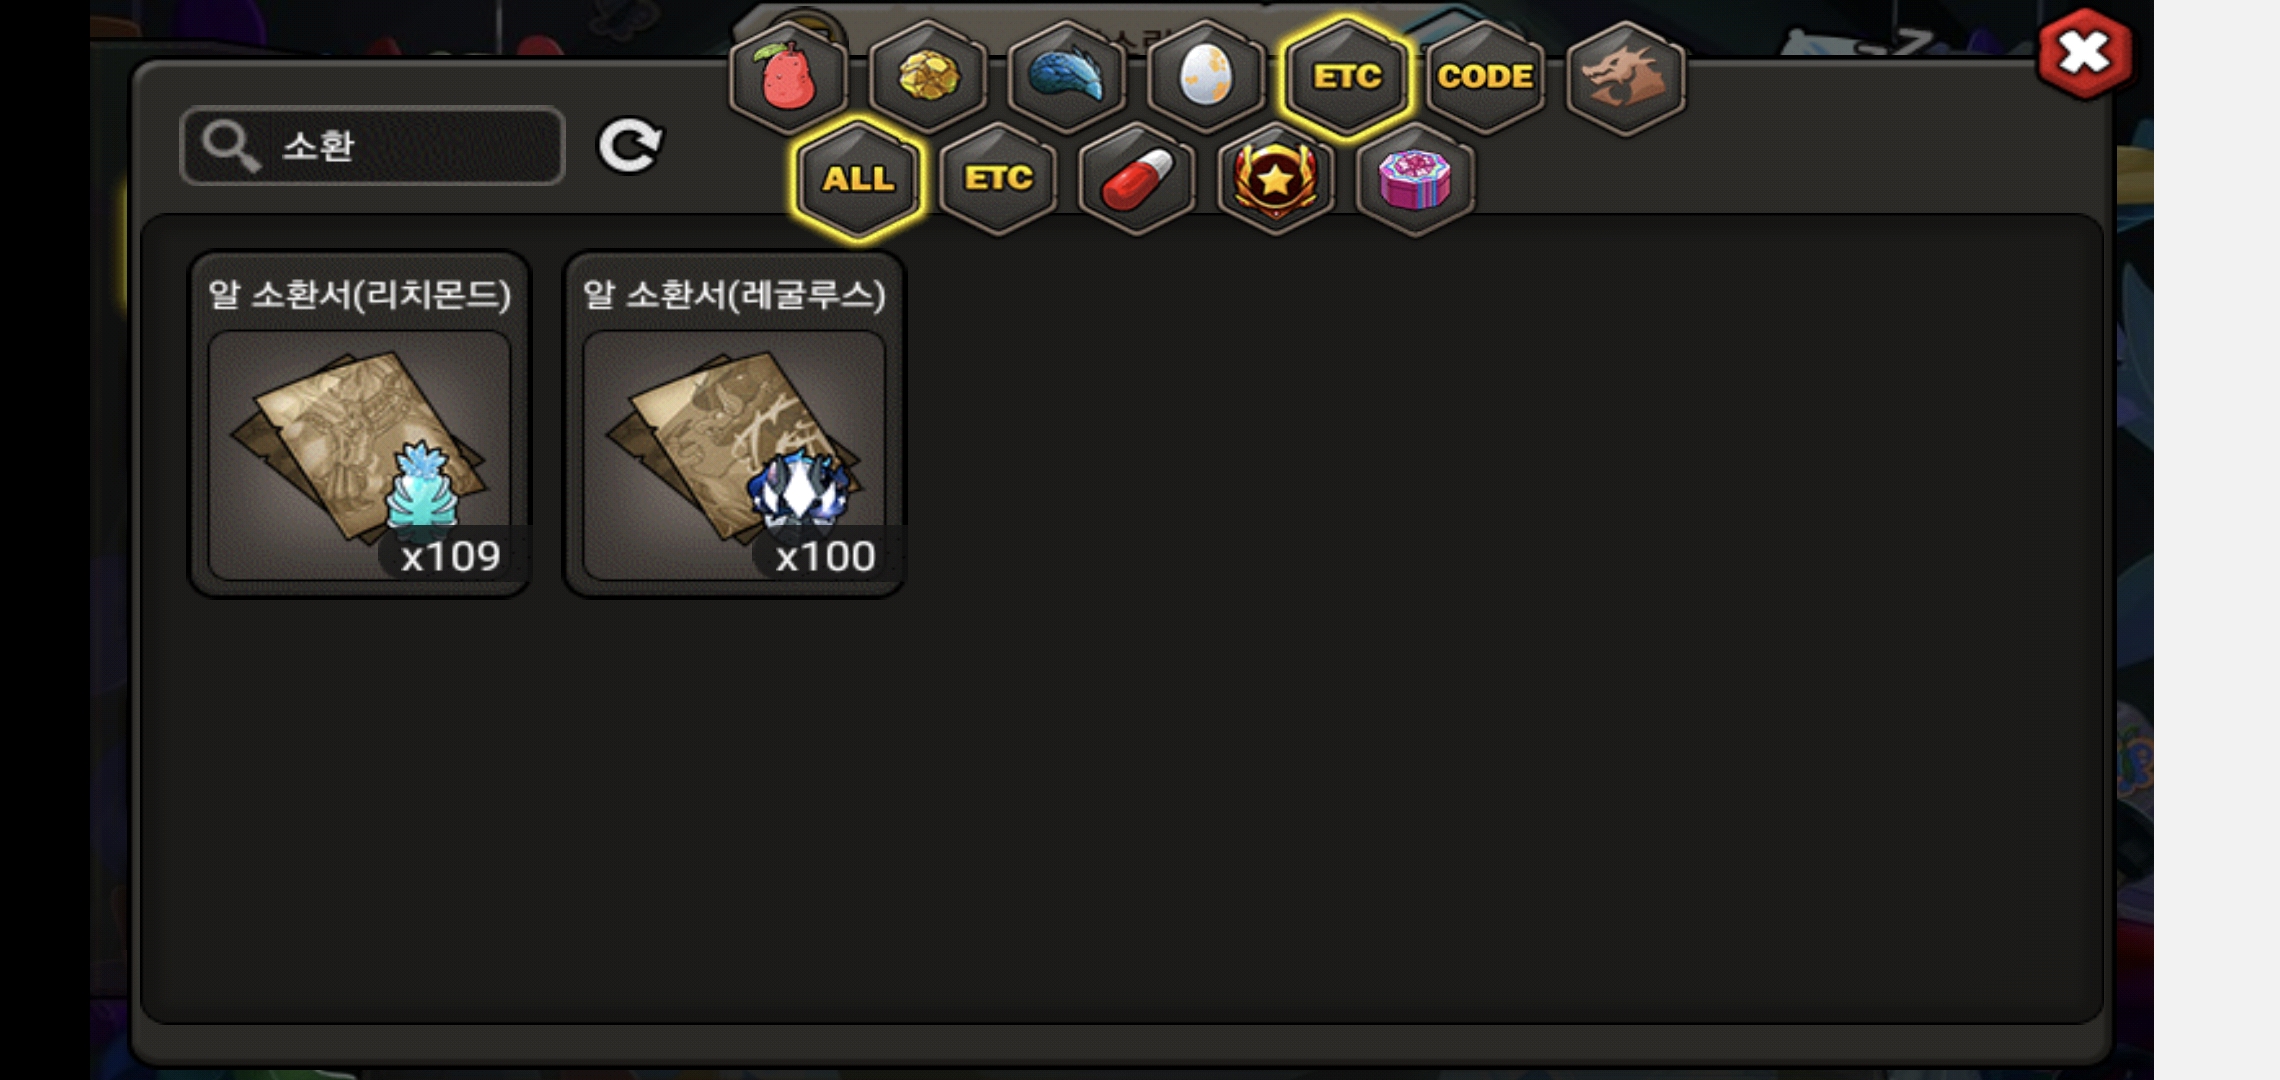Choose the second-row ETC subcategory filter
This screenshot has width=2280, height=1080.
click(x=998, y=179)
